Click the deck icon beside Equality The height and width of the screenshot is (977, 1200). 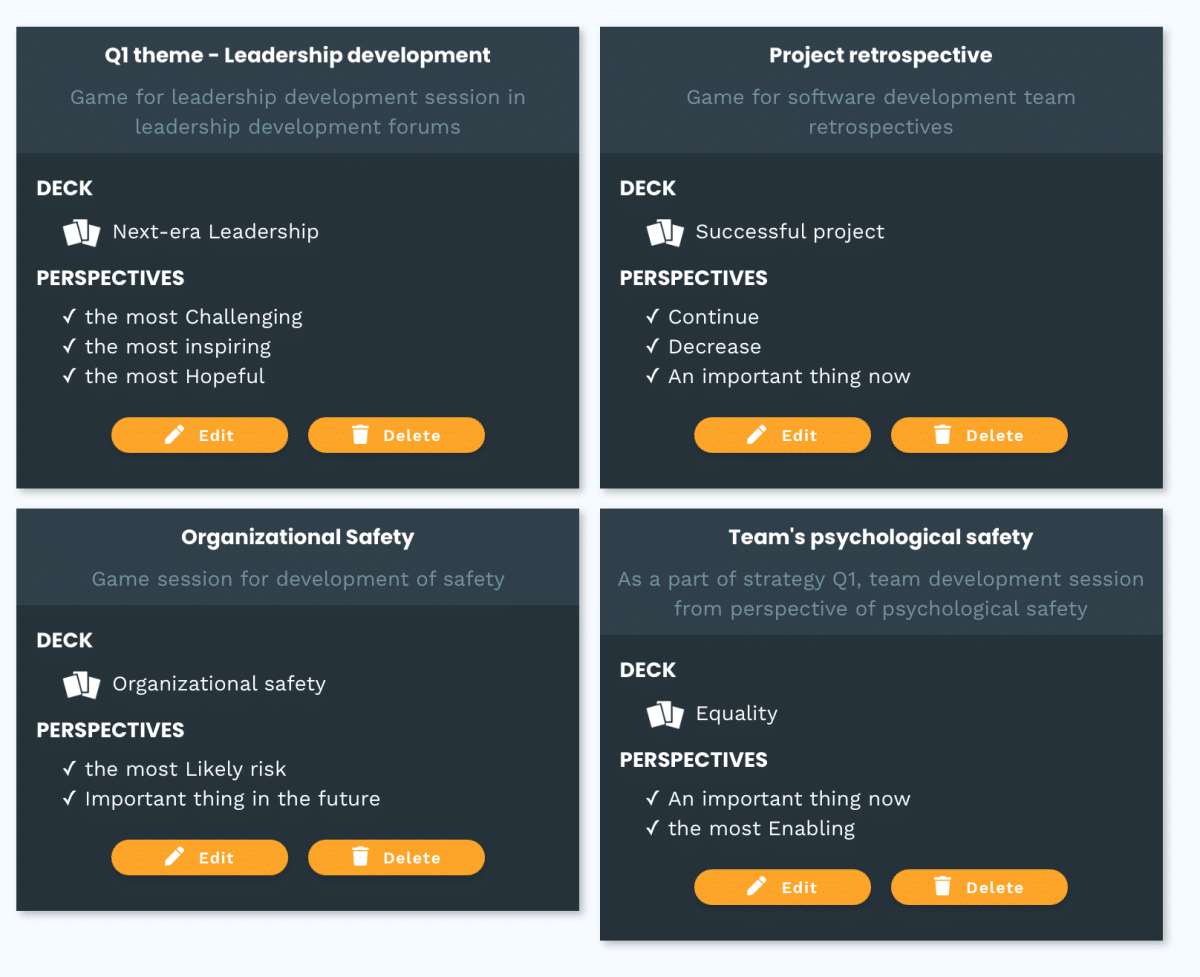(x=665, y=715)
